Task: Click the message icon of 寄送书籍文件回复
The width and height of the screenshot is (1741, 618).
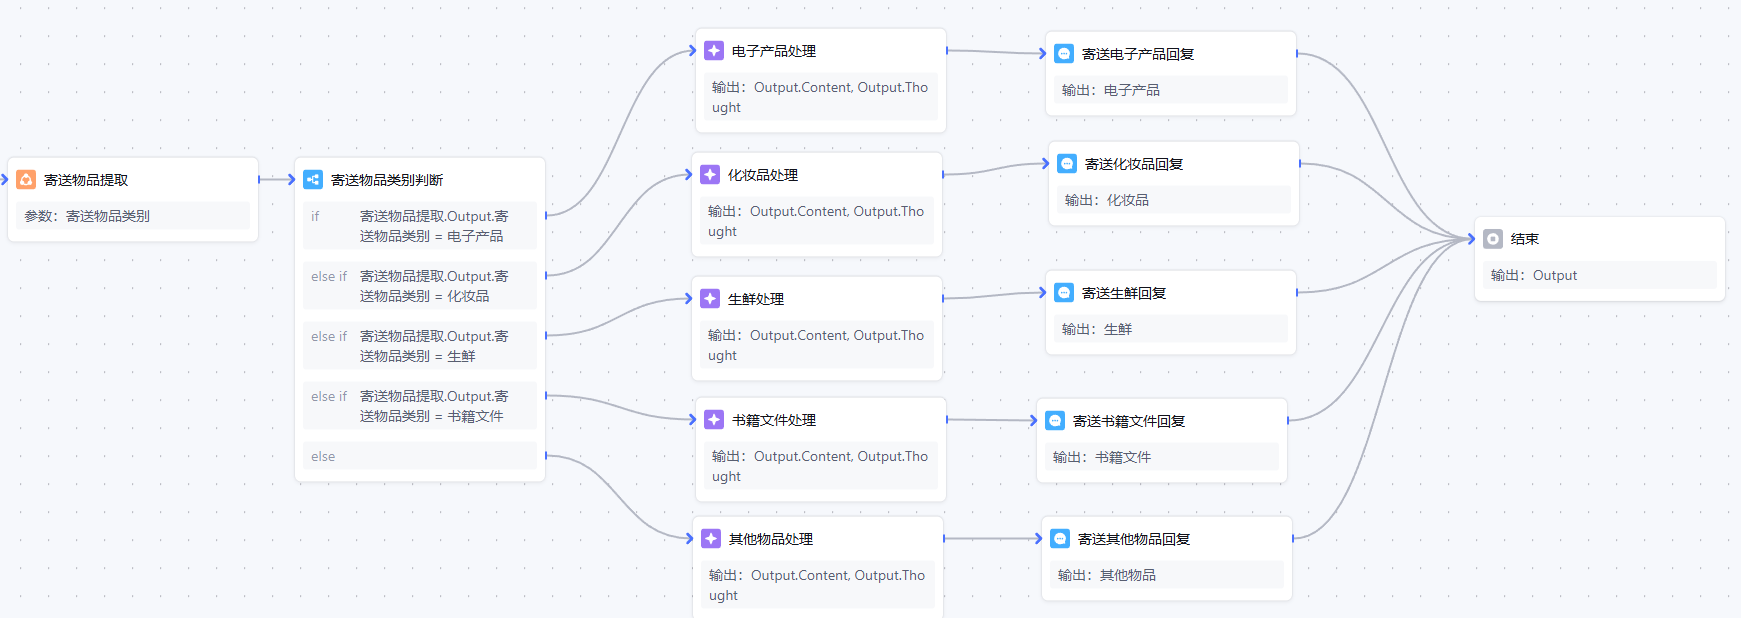Action: (1055, 421)
